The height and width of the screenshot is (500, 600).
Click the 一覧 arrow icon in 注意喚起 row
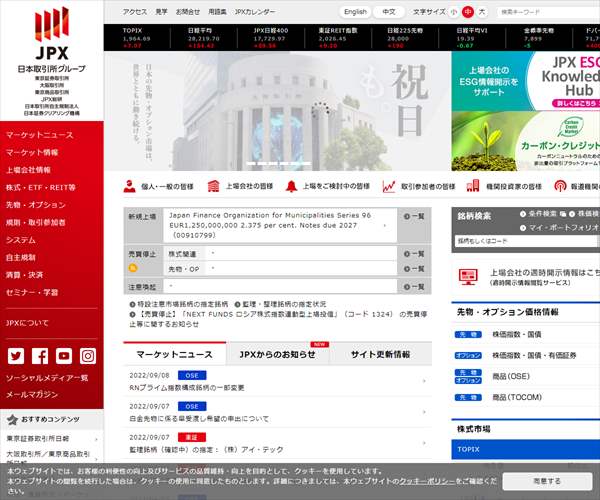[x=407, y=287]
